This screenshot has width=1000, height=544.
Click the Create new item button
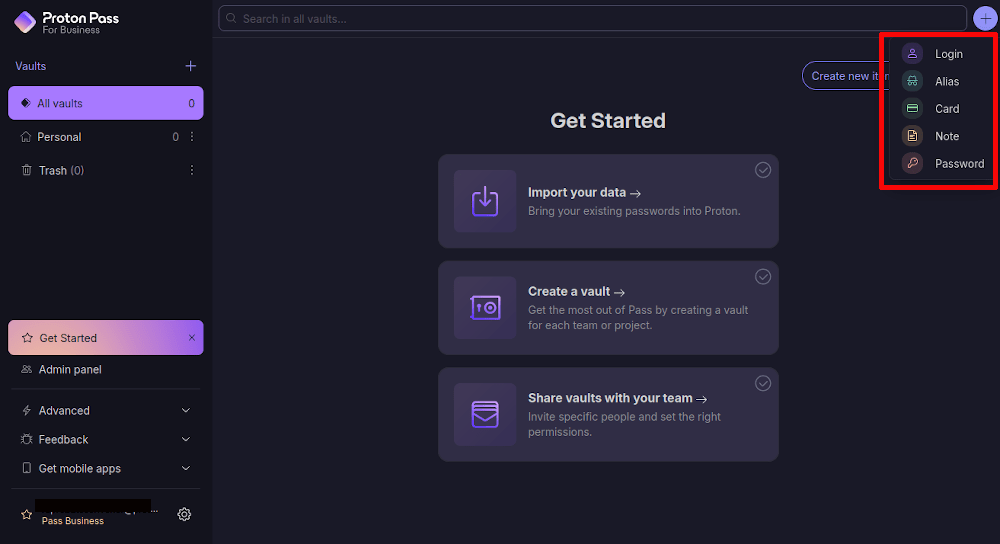click(846, 76)
